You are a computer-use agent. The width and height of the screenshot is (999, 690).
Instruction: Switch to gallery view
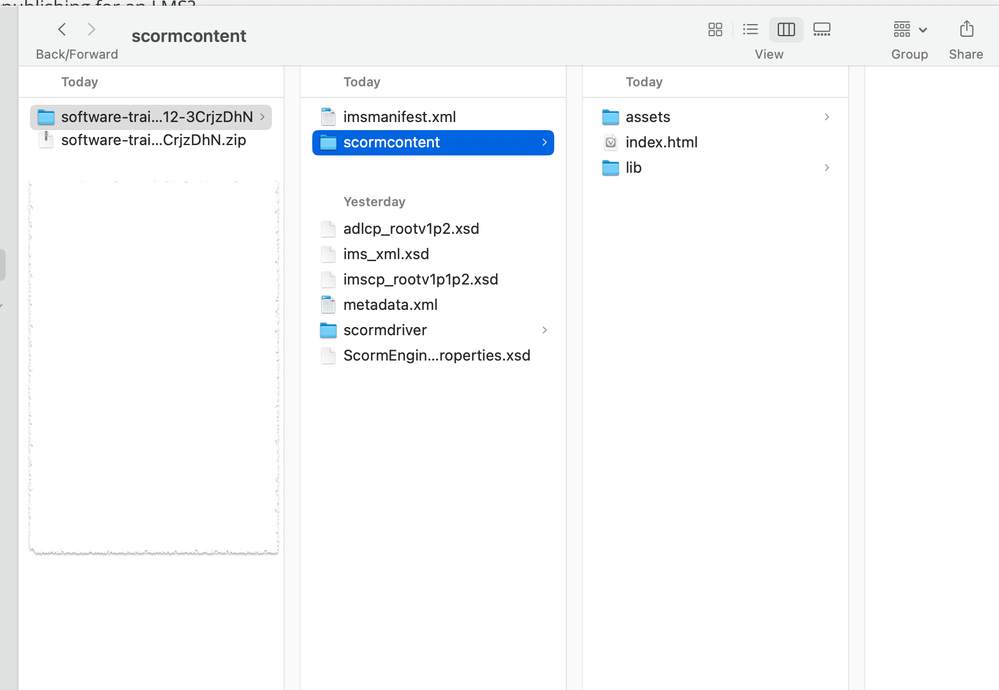click(822, 30)
